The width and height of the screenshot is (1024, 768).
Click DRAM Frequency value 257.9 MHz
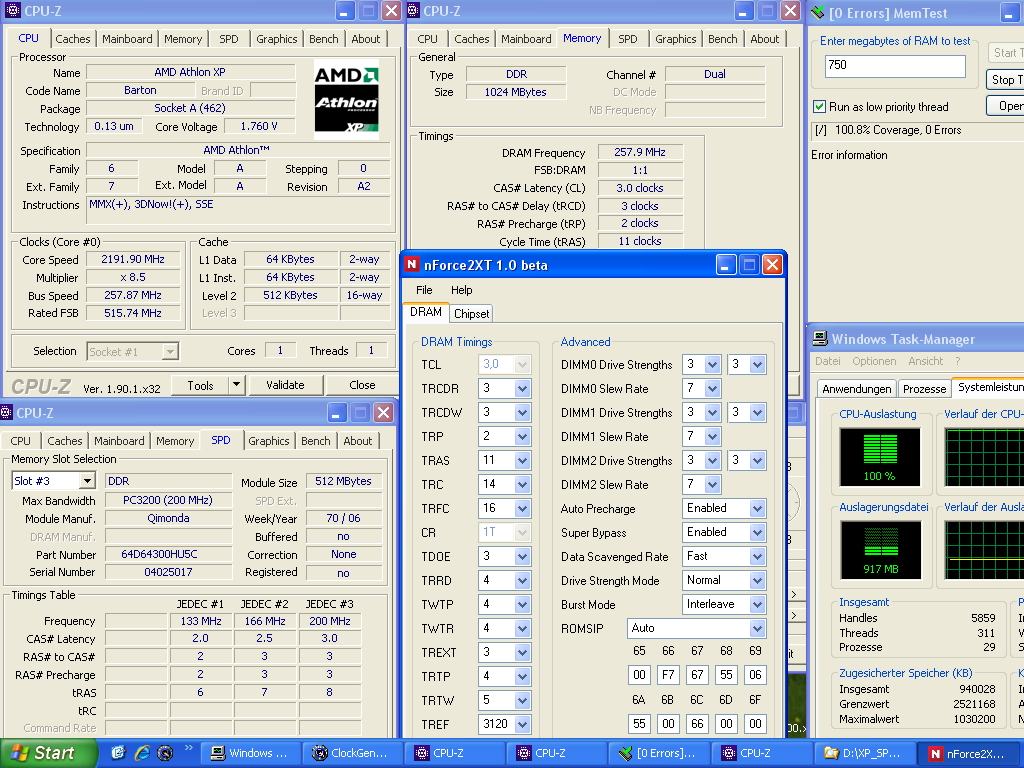pyautogui.click(x=639, y=152)
